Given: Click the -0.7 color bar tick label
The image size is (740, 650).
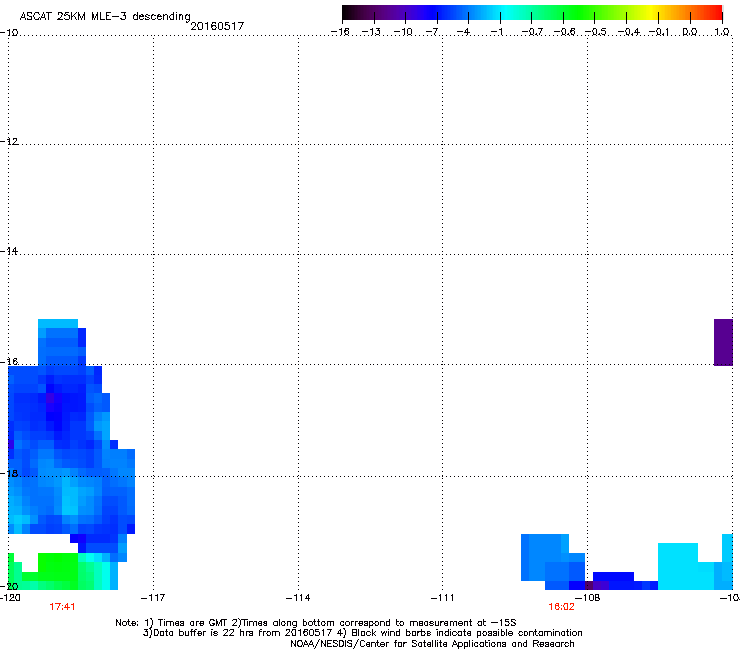Looking at the screenshot, I should (532, 32).
